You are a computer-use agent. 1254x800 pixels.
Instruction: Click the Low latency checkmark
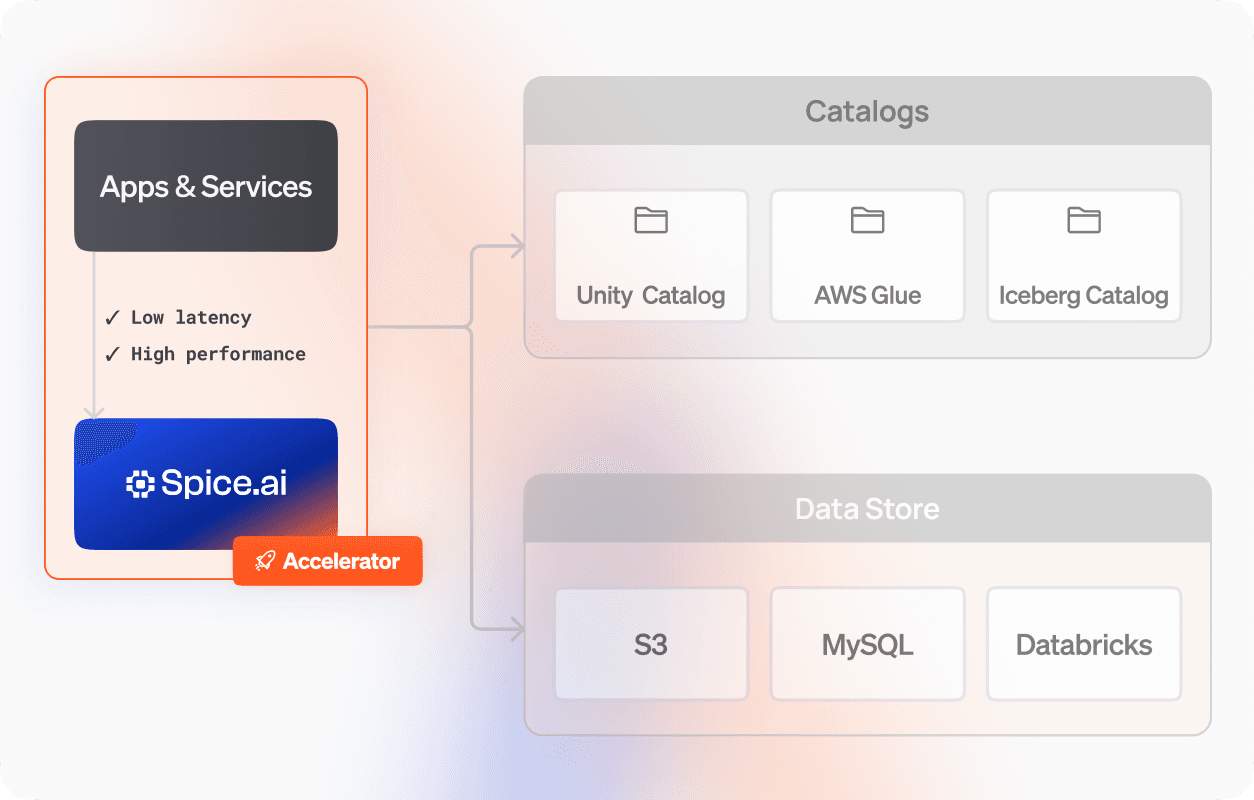coord(113,318)
